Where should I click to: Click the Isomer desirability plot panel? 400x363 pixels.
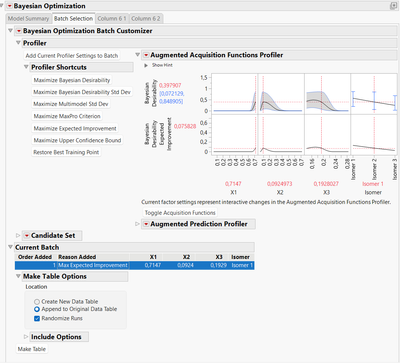tap(374, 94)
